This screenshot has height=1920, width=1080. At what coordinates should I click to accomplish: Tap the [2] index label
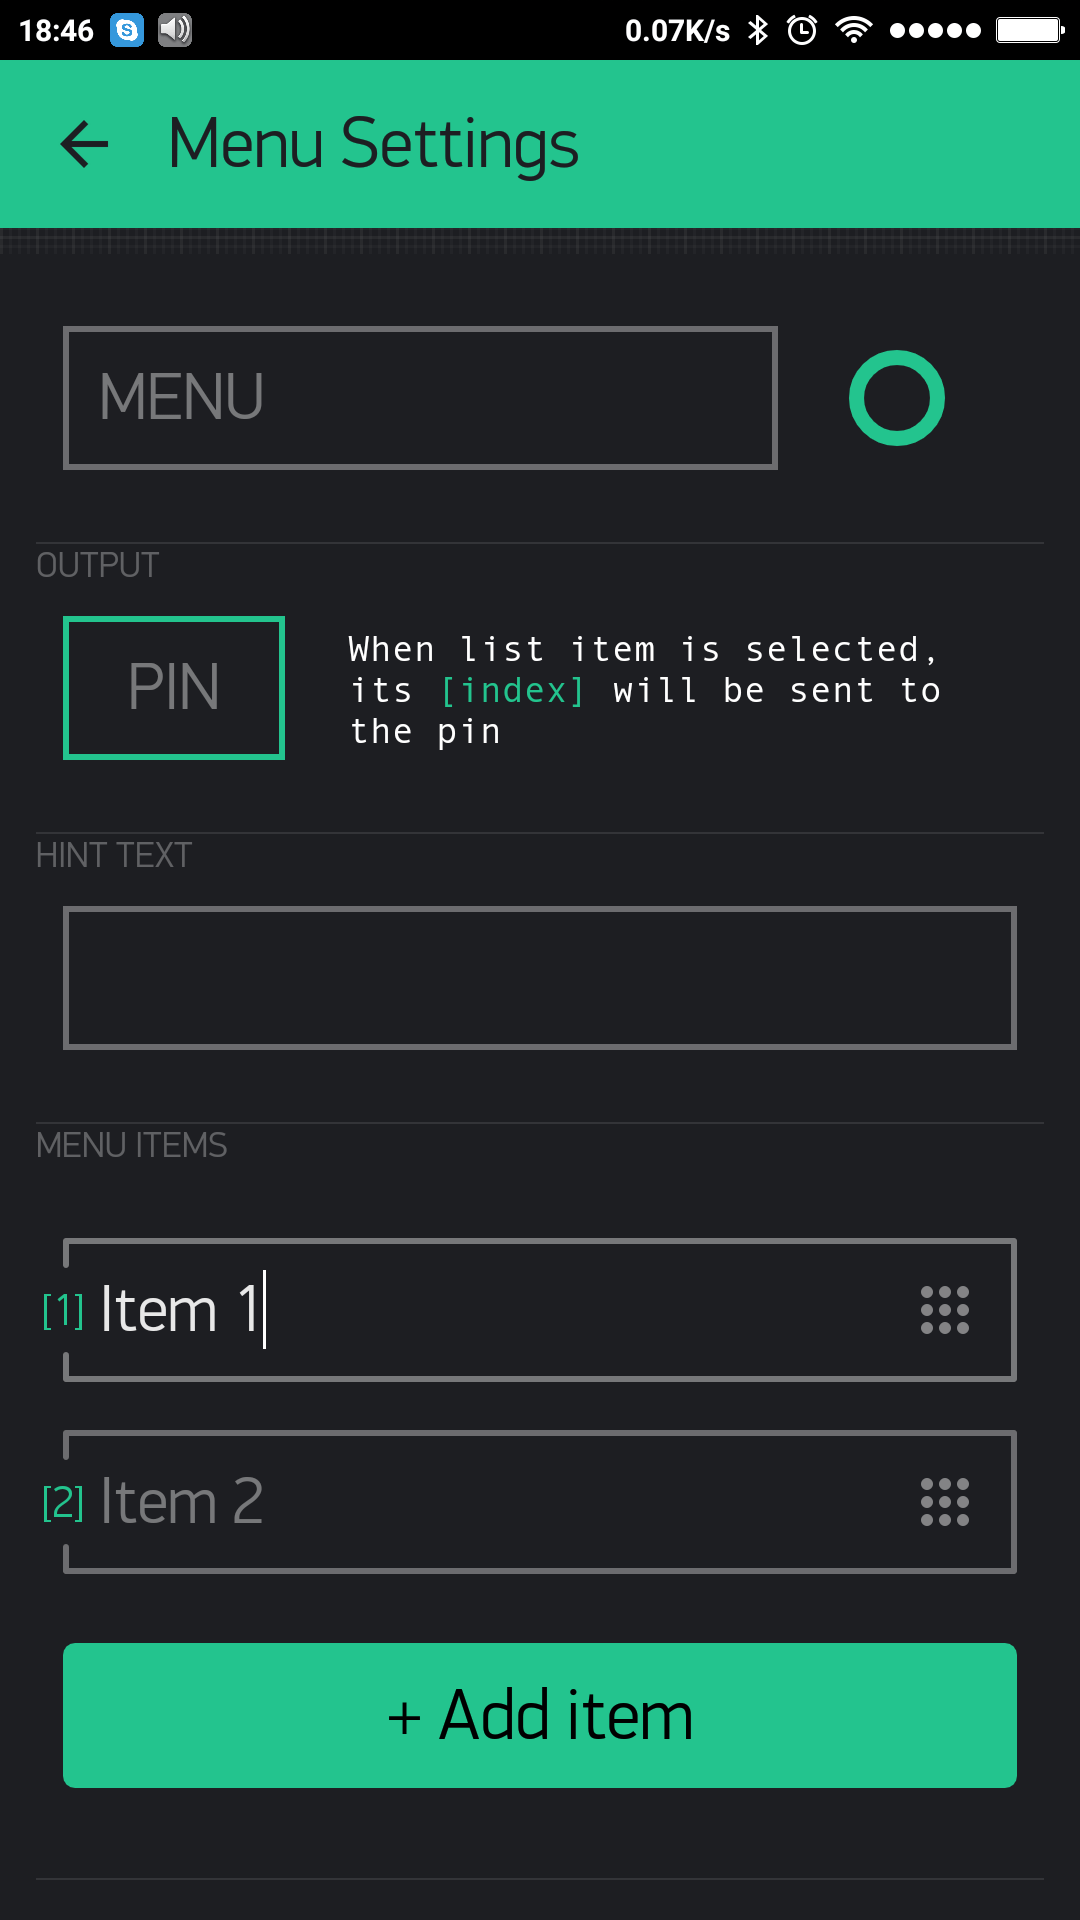63,1502
